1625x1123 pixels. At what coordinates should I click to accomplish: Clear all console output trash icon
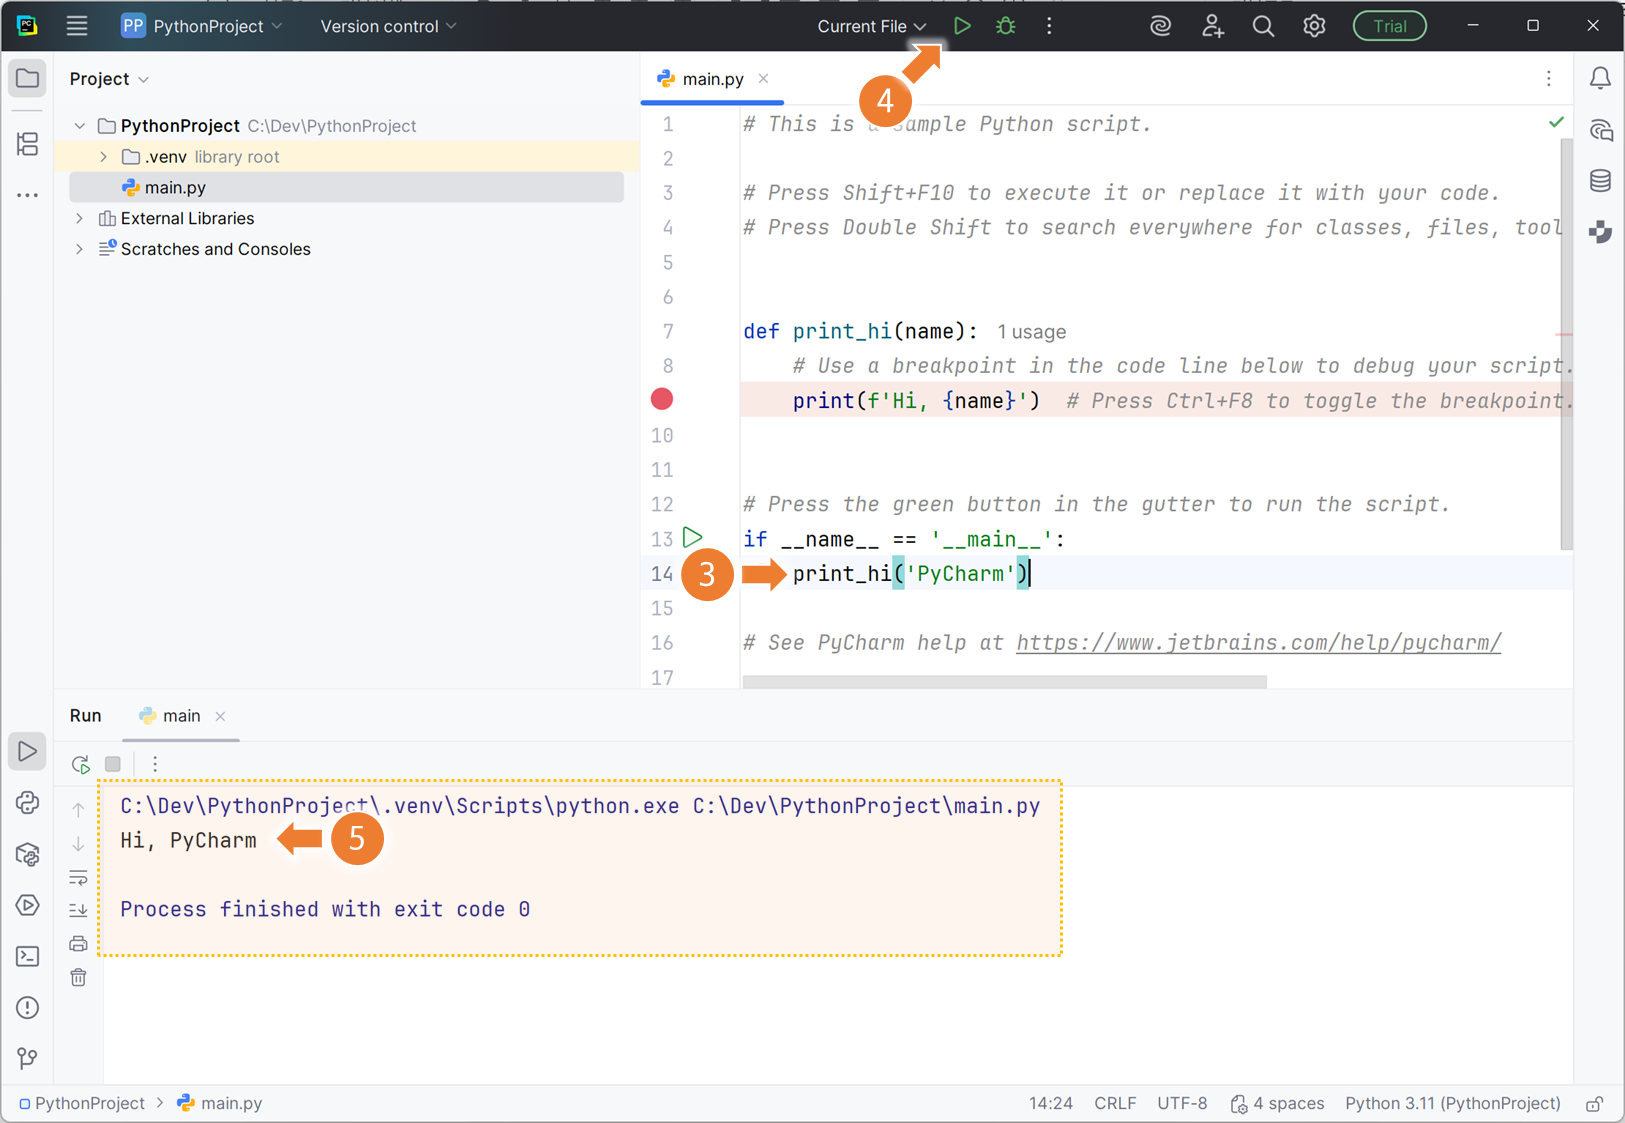(x=78, y=977)
